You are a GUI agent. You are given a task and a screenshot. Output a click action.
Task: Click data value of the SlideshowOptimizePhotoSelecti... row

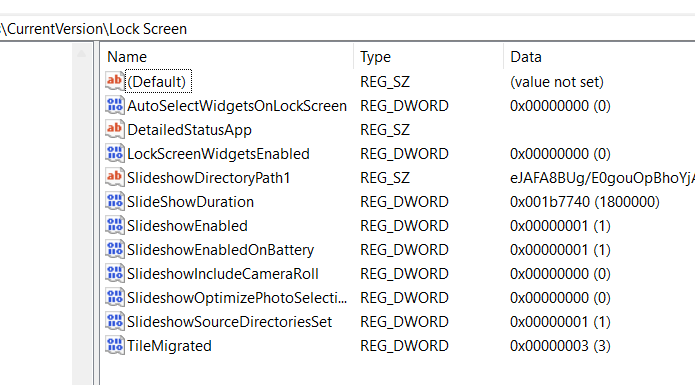click(560, 298)
